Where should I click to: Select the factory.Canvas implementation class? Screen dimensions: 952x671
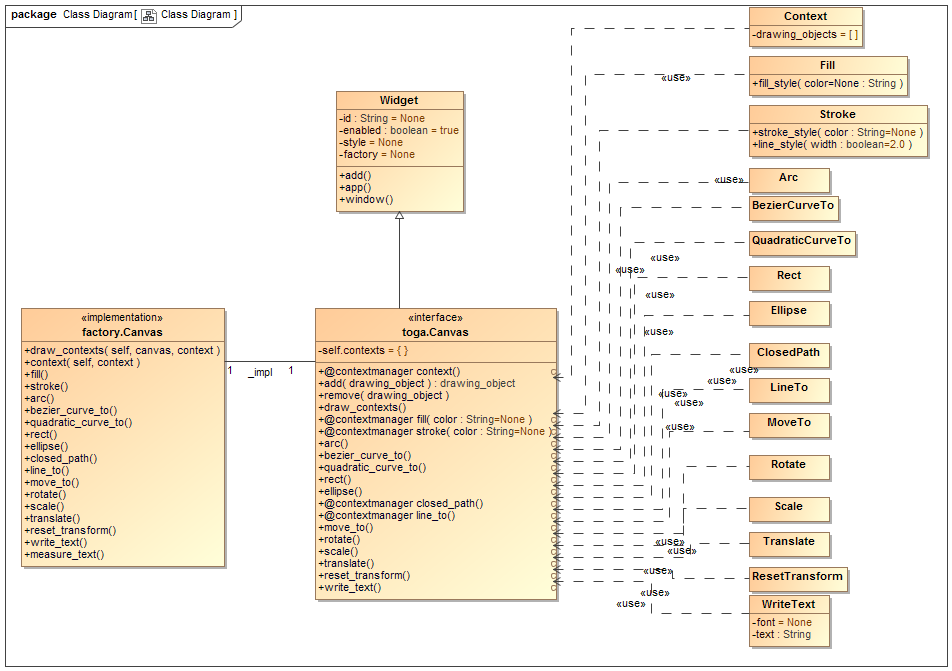[x=122, y=331]
